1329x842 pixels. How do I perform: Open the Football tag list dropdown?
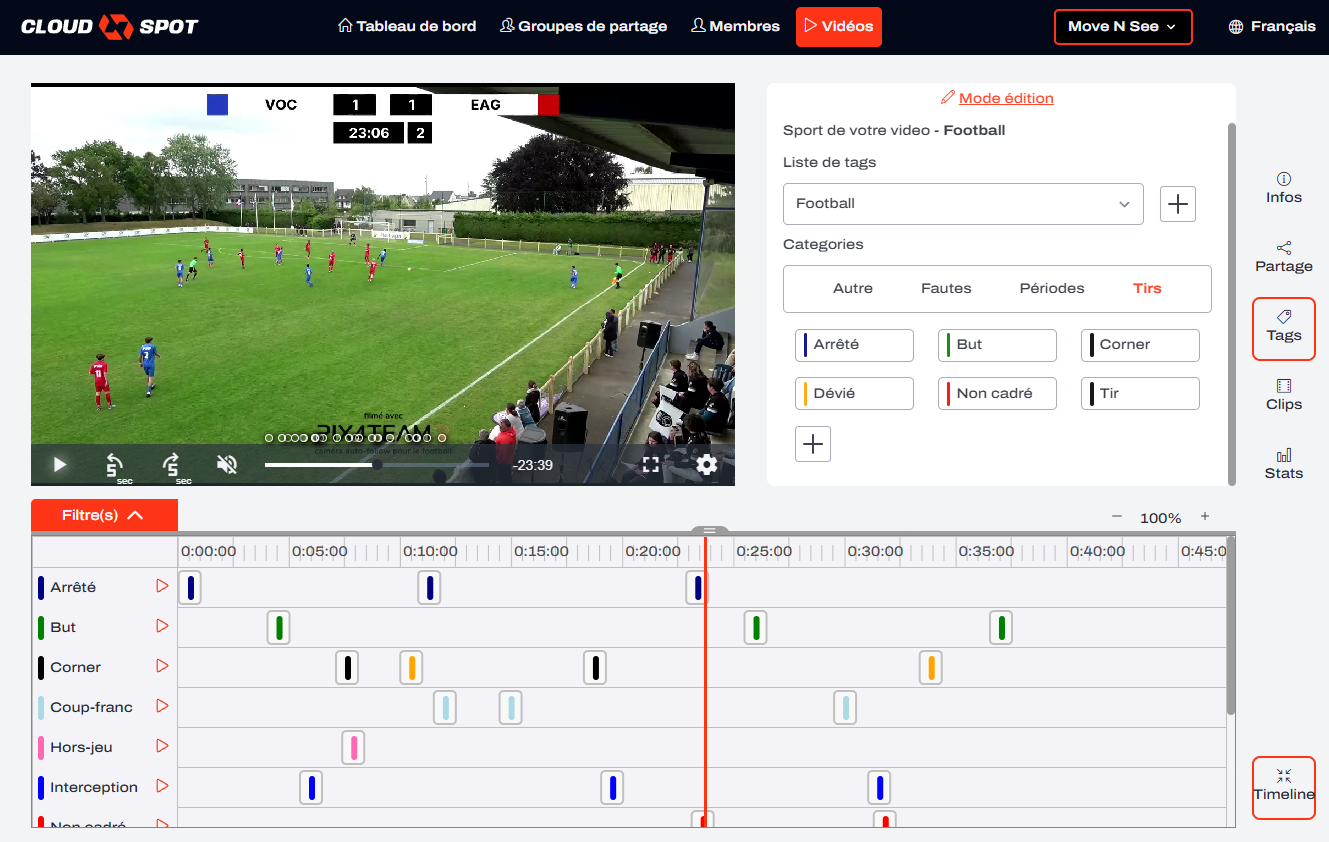[x=962, y=203]
